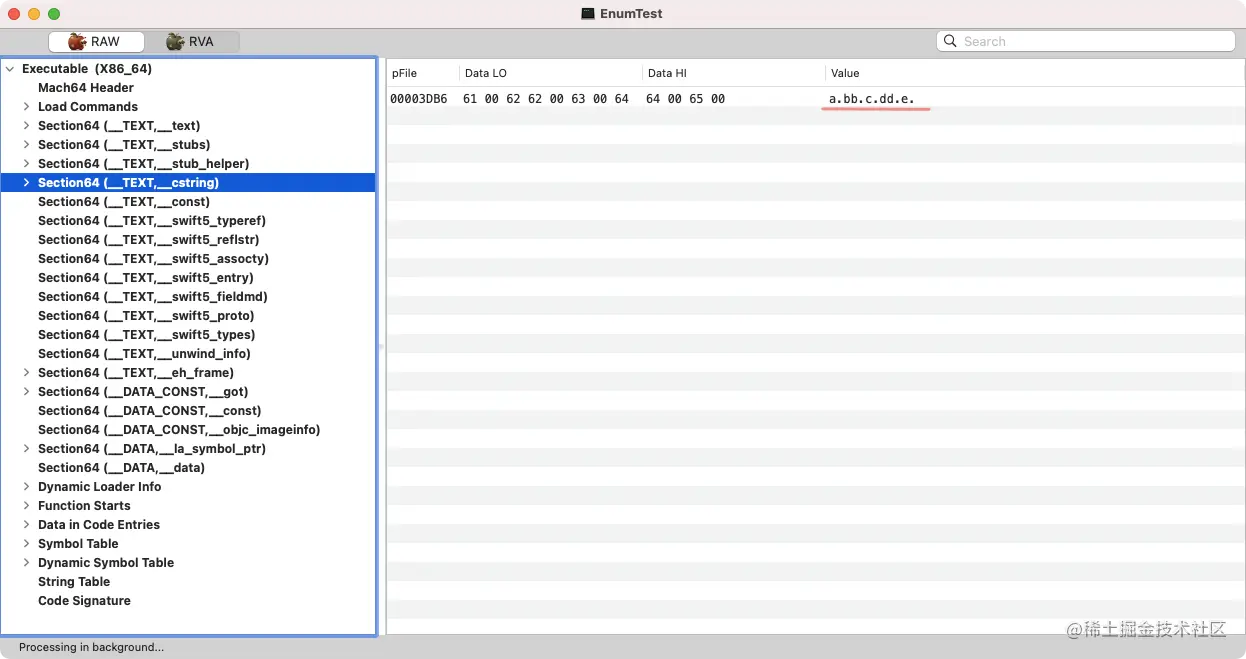Select Data in Code Entries row
Image resolution: width=1246 pixels, height=659 pixels.
188,525
